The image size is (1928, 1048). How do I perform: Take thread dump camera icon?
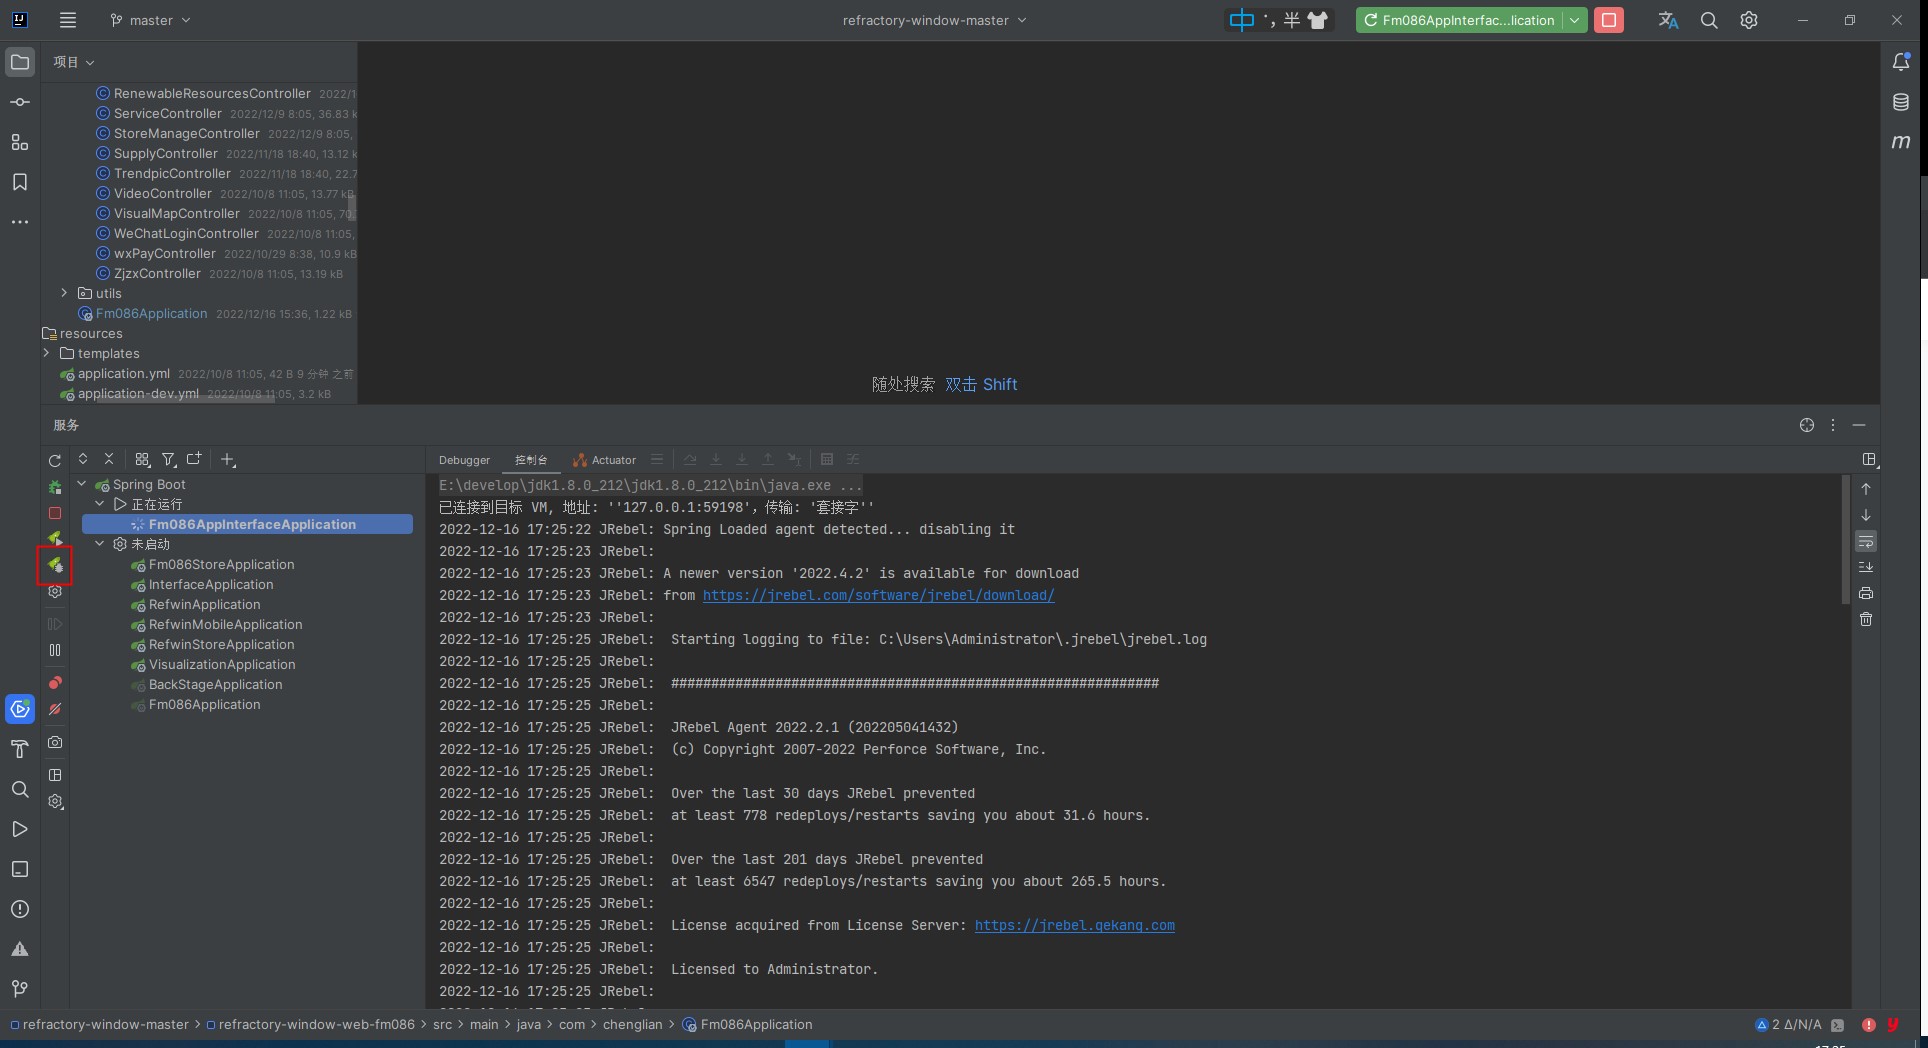[55, 742]
